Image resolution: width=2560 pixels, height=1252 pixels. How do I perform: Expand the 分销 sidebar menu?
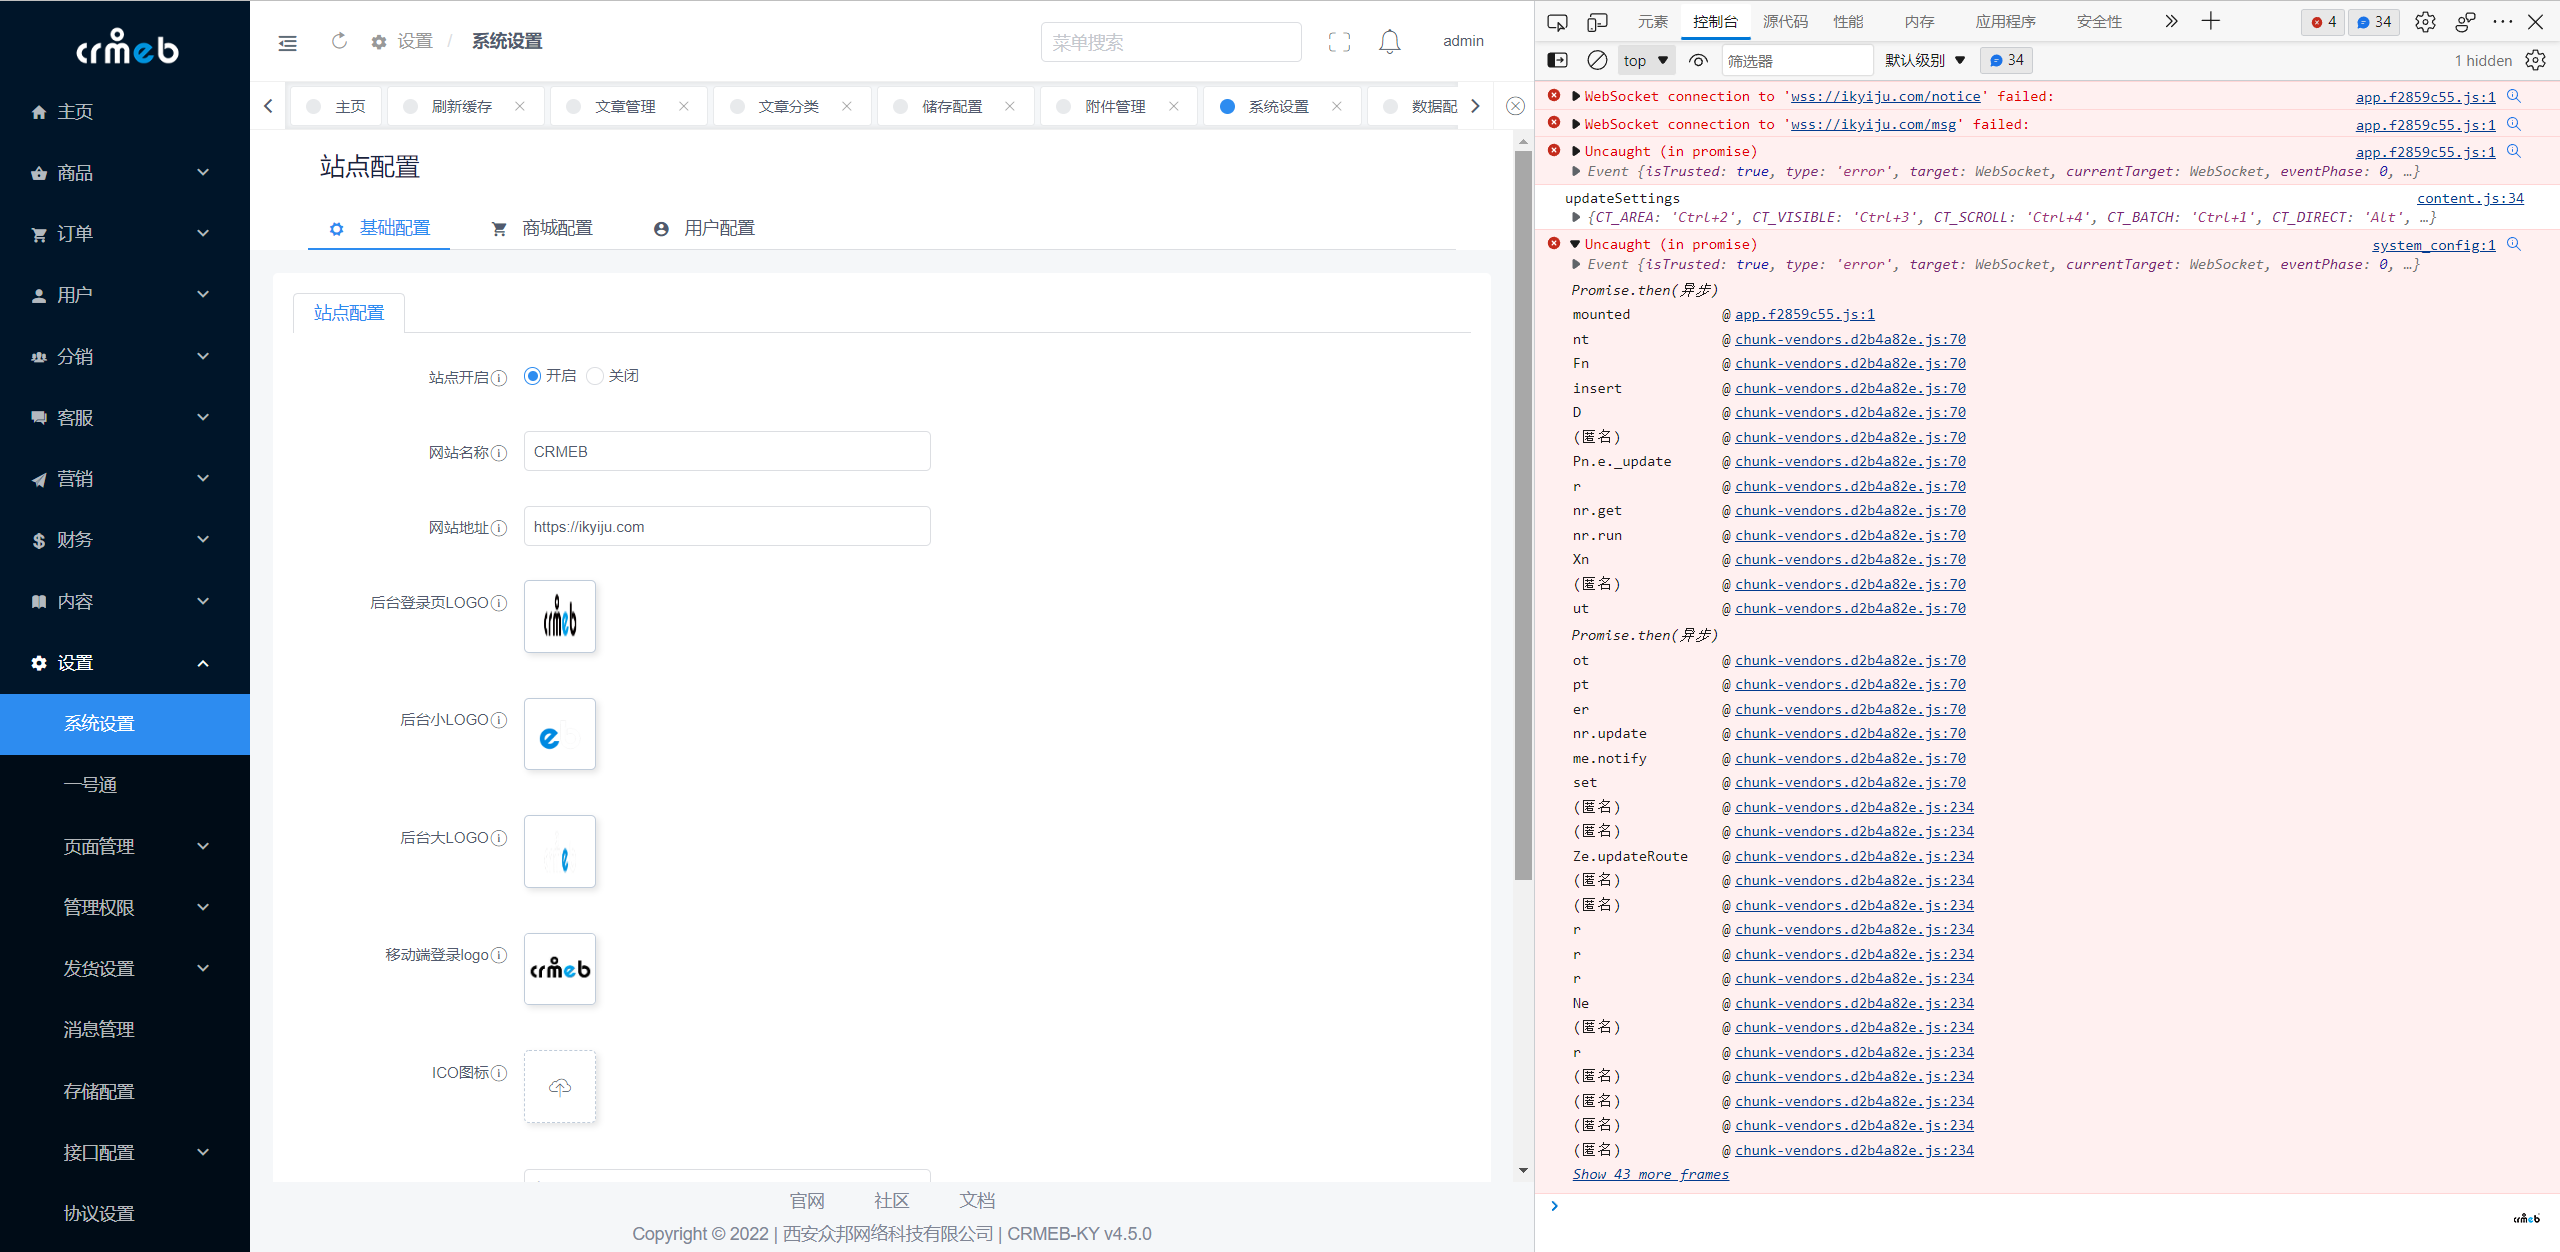(125, 357)
